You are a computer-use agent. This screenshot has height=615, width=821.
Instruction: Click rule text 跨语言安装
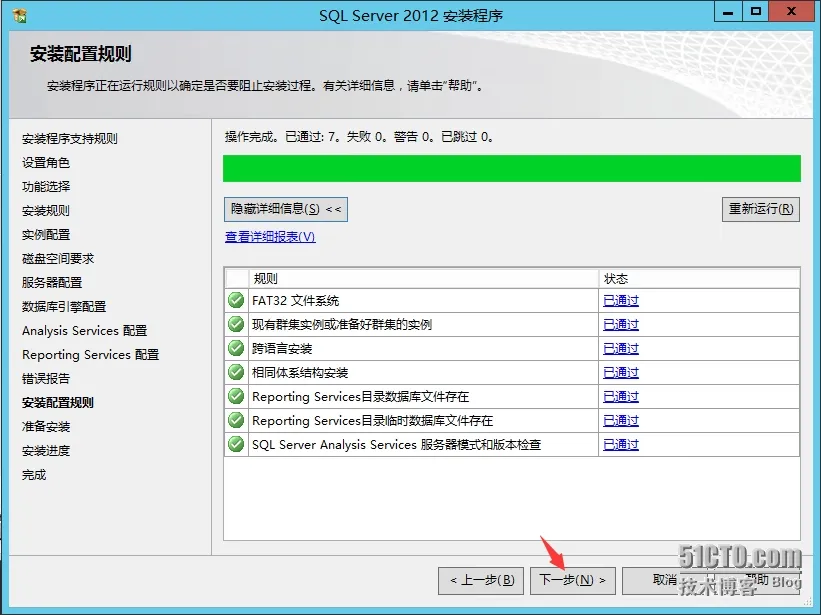click(282, 349)
